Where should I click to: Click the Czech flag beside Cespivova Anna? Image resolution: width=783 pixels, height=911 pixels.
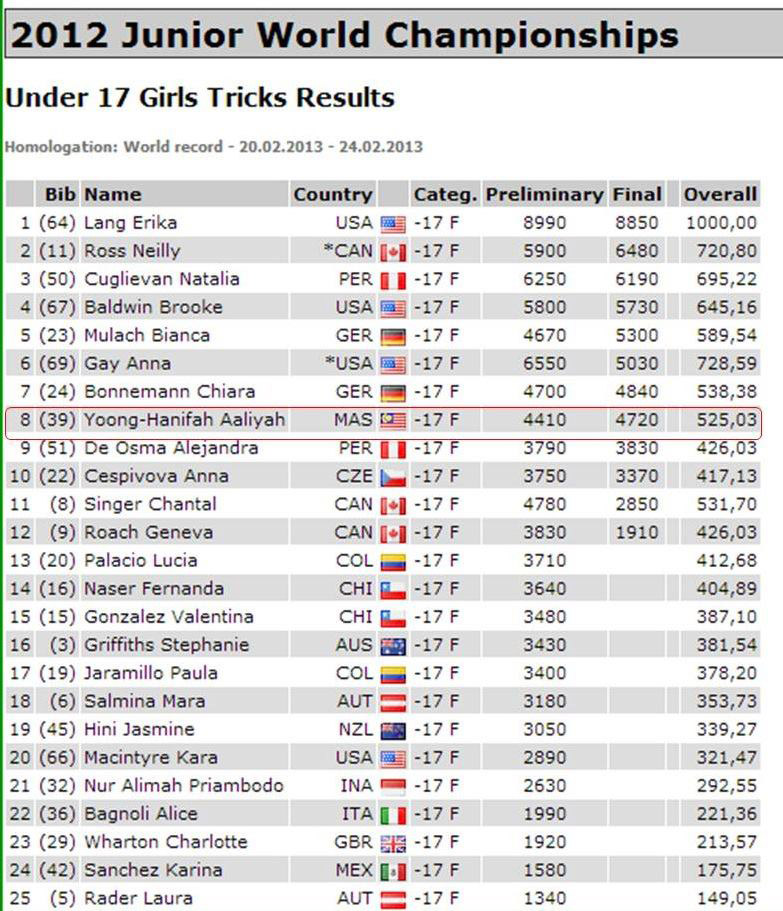point(393,477)
